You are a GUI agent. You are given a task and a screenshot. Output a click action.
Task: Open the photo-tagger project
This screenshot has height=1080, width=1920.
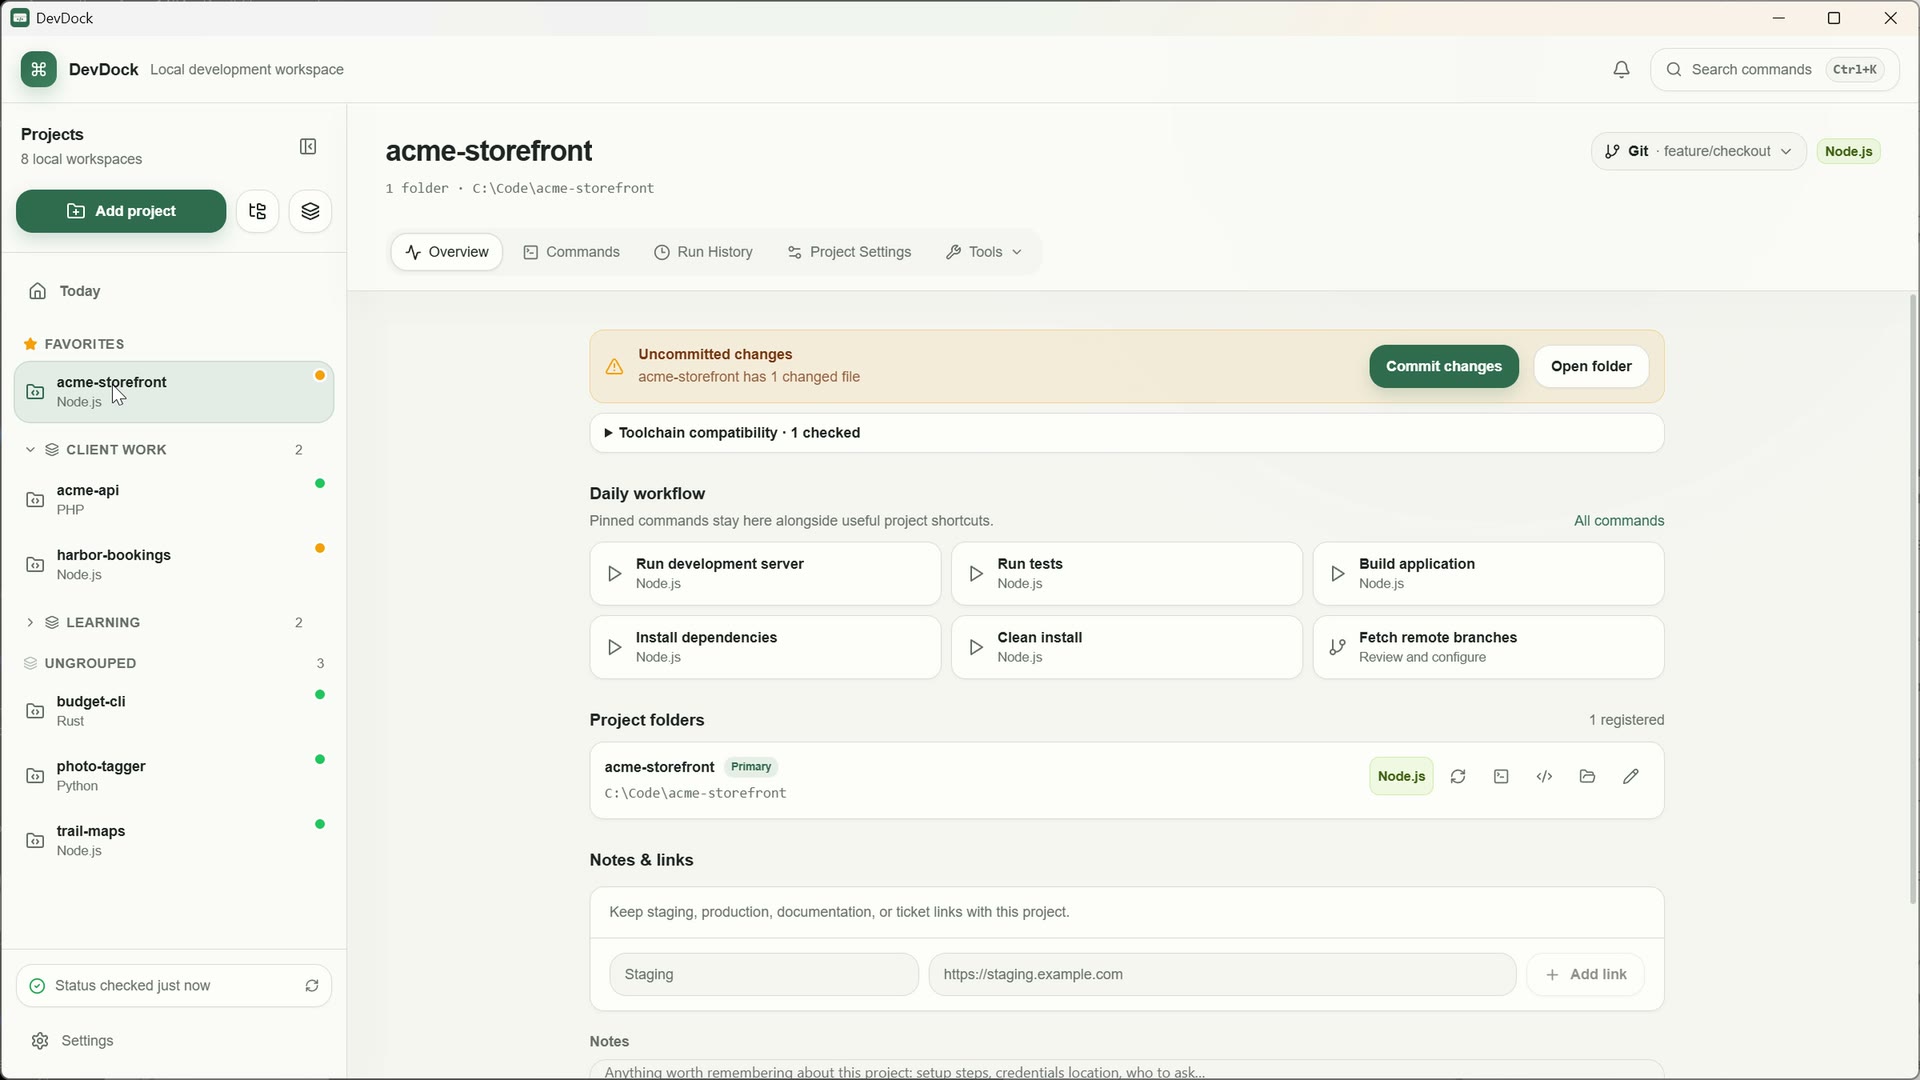pyautogui.click(x=174, y=776)
